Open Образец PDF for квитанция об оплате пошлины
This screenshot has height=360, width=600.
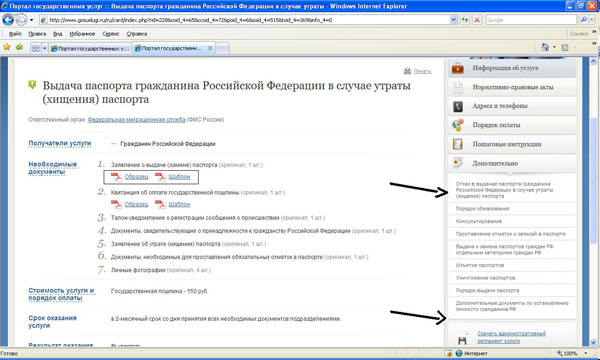pos(136,204)
